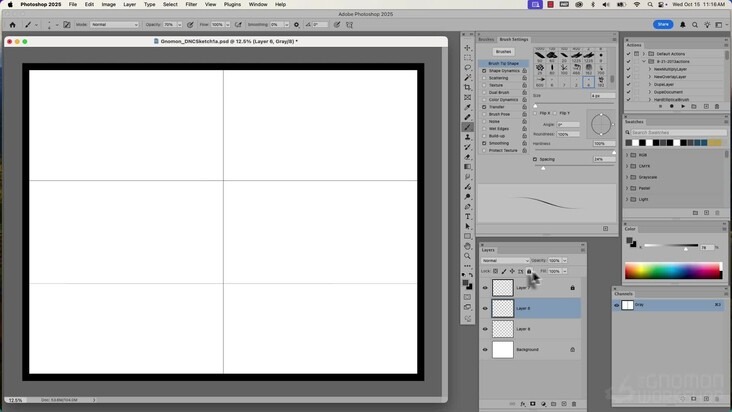Click the lock all icon in Layers
The image size is (732, 412).
point(529,271)
